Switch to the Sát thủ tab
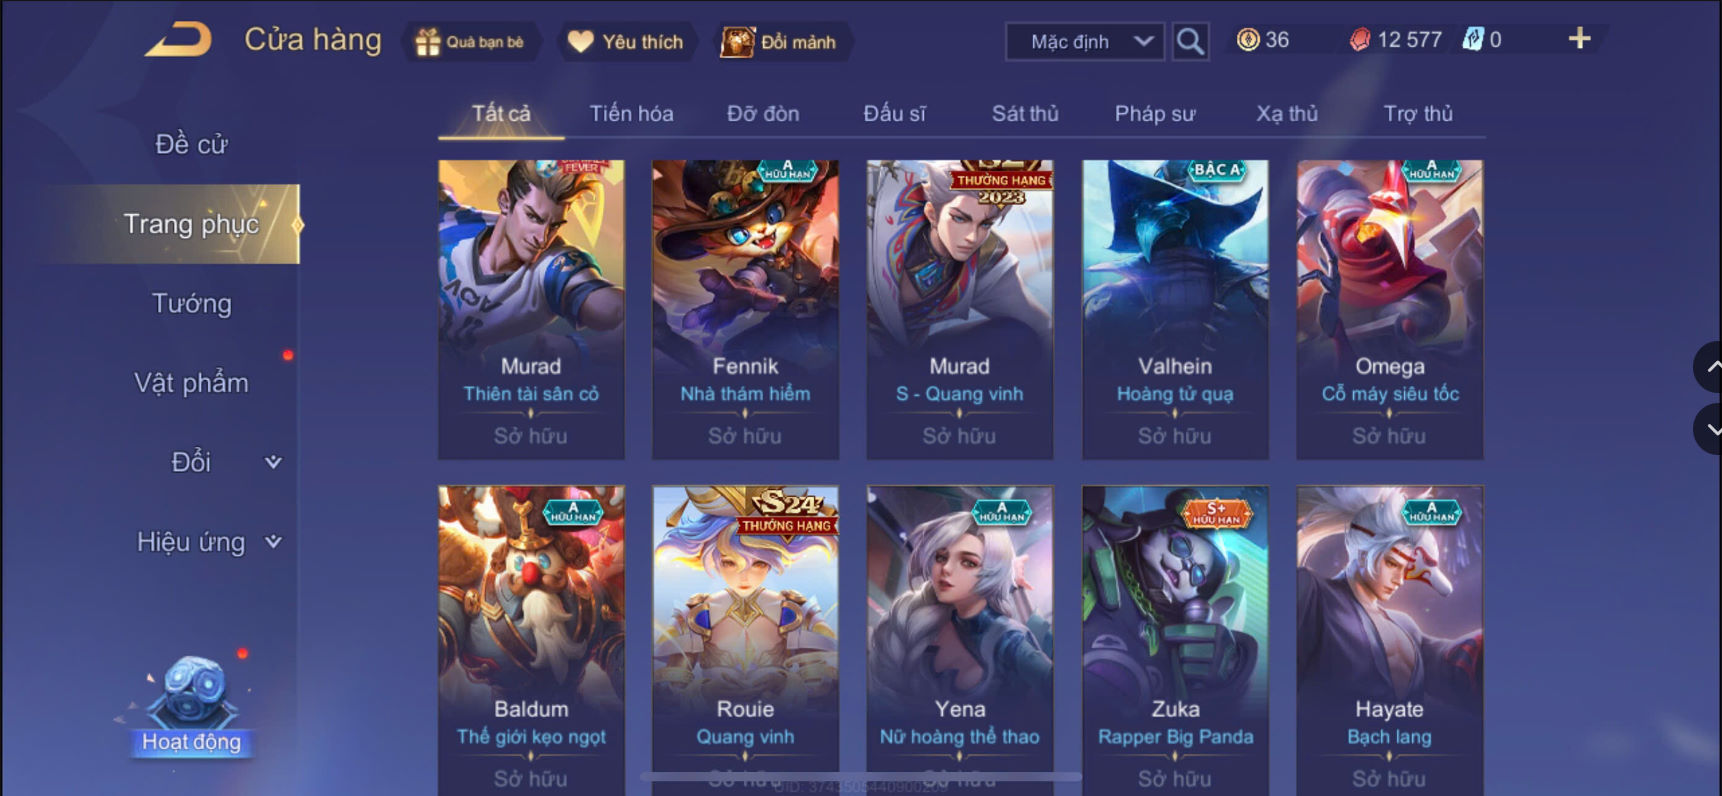The height and width of the screenshot is (796, 1722). click(x=1025, y=114)
